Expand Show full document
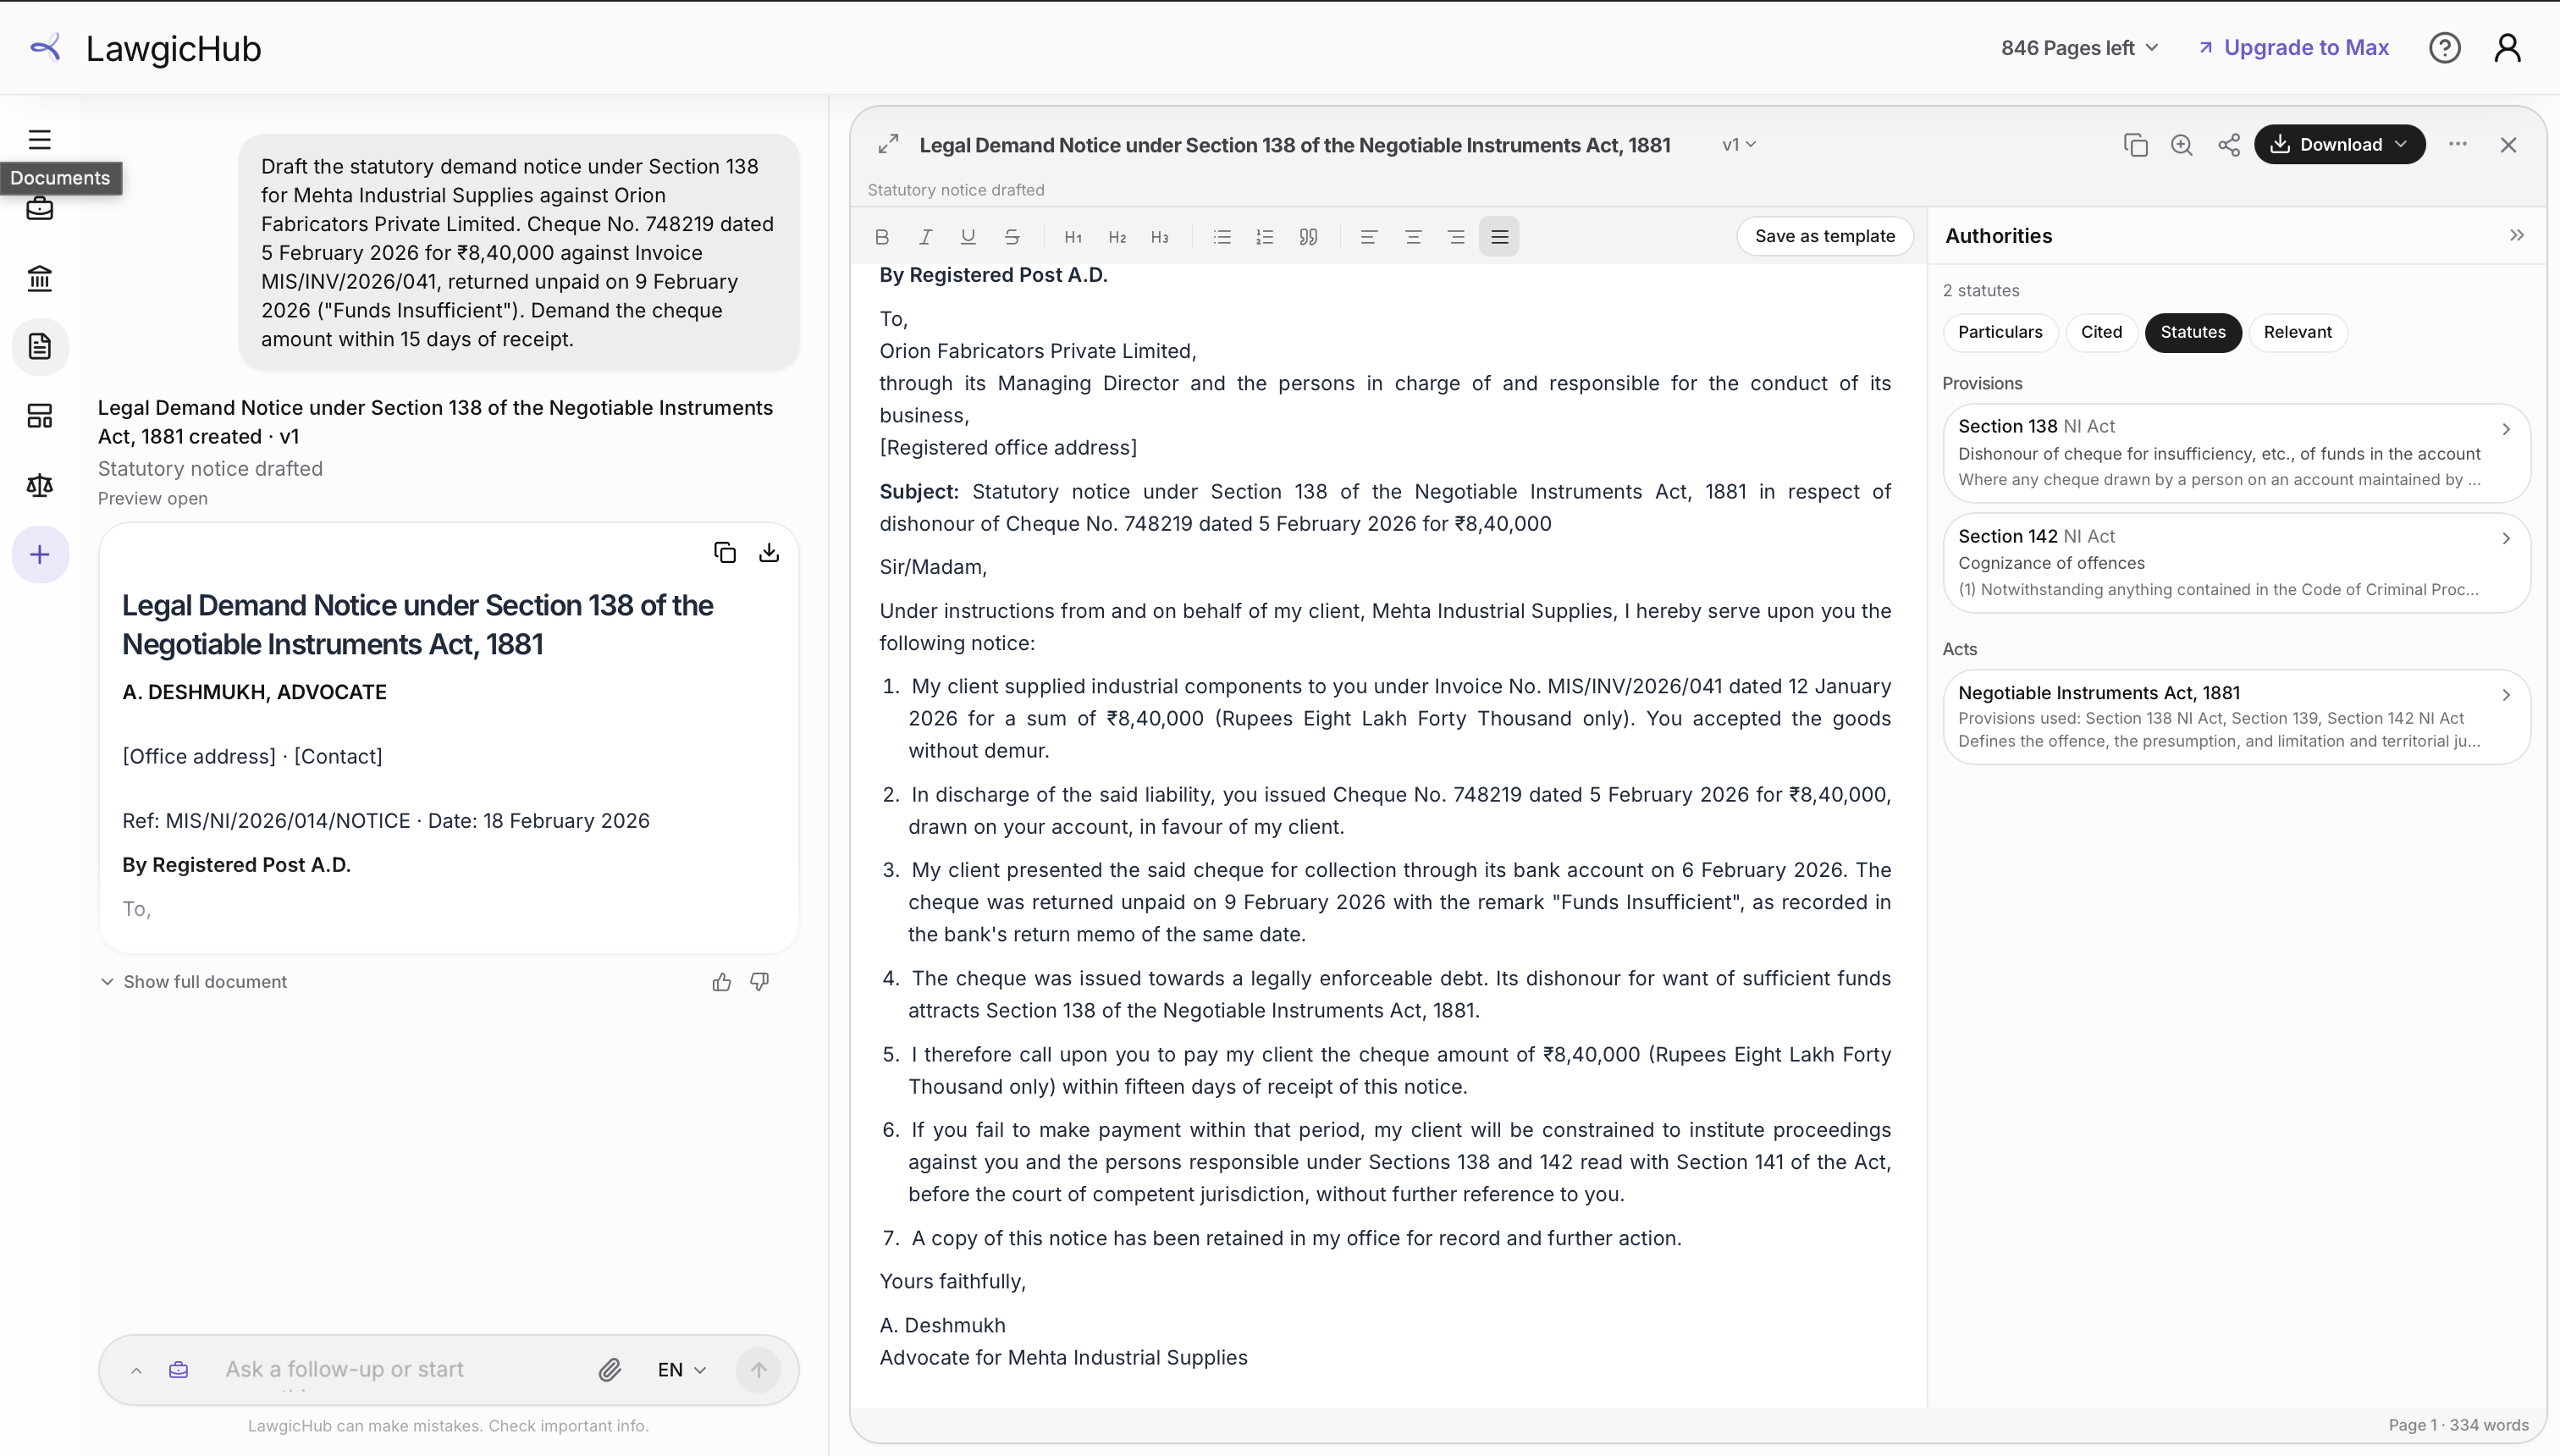The image size is (2560, 1456). click(x=194, y=982)
